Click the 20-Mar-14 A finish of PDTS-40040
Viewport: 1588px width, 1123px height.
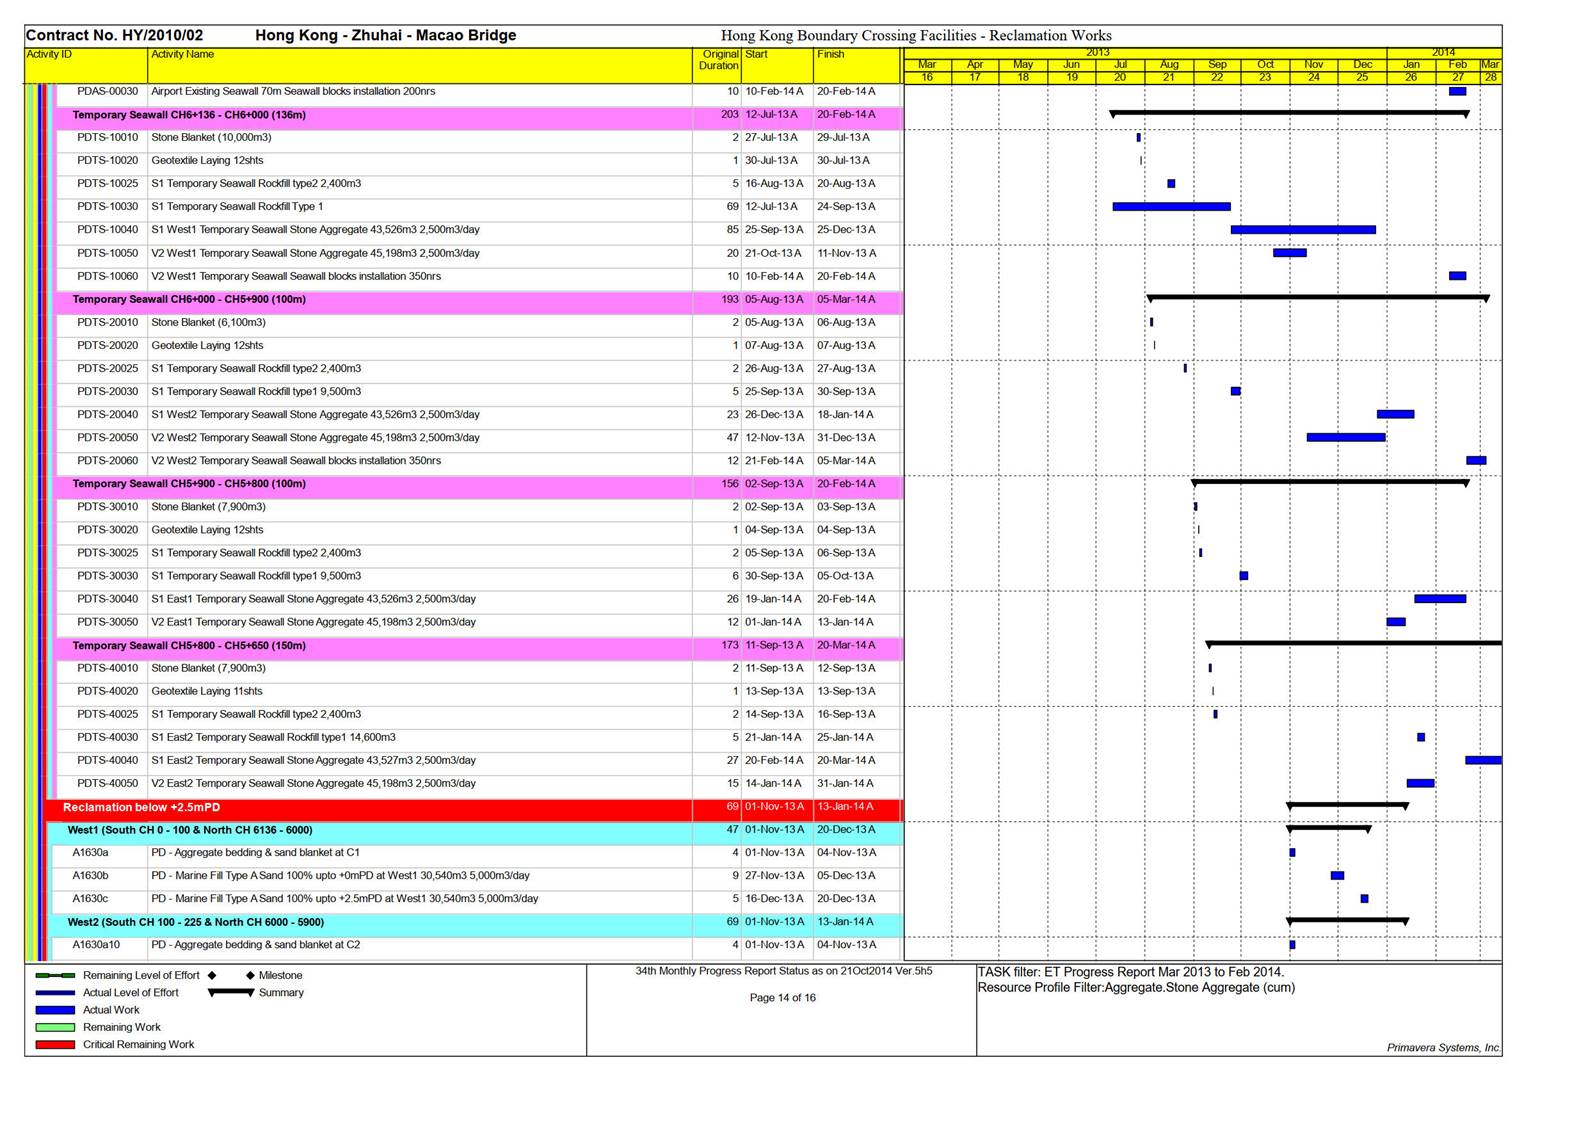[x=846, y=760]
